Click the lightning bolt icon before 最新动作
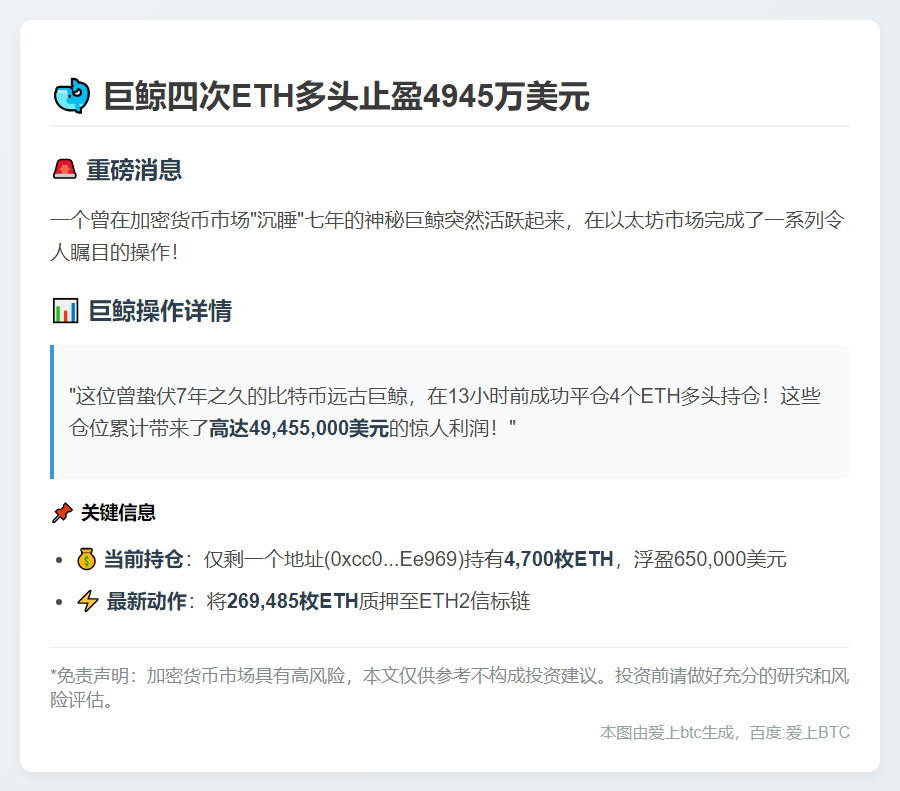The height and width of the screenshot is (791, 900). pos(88,601)
